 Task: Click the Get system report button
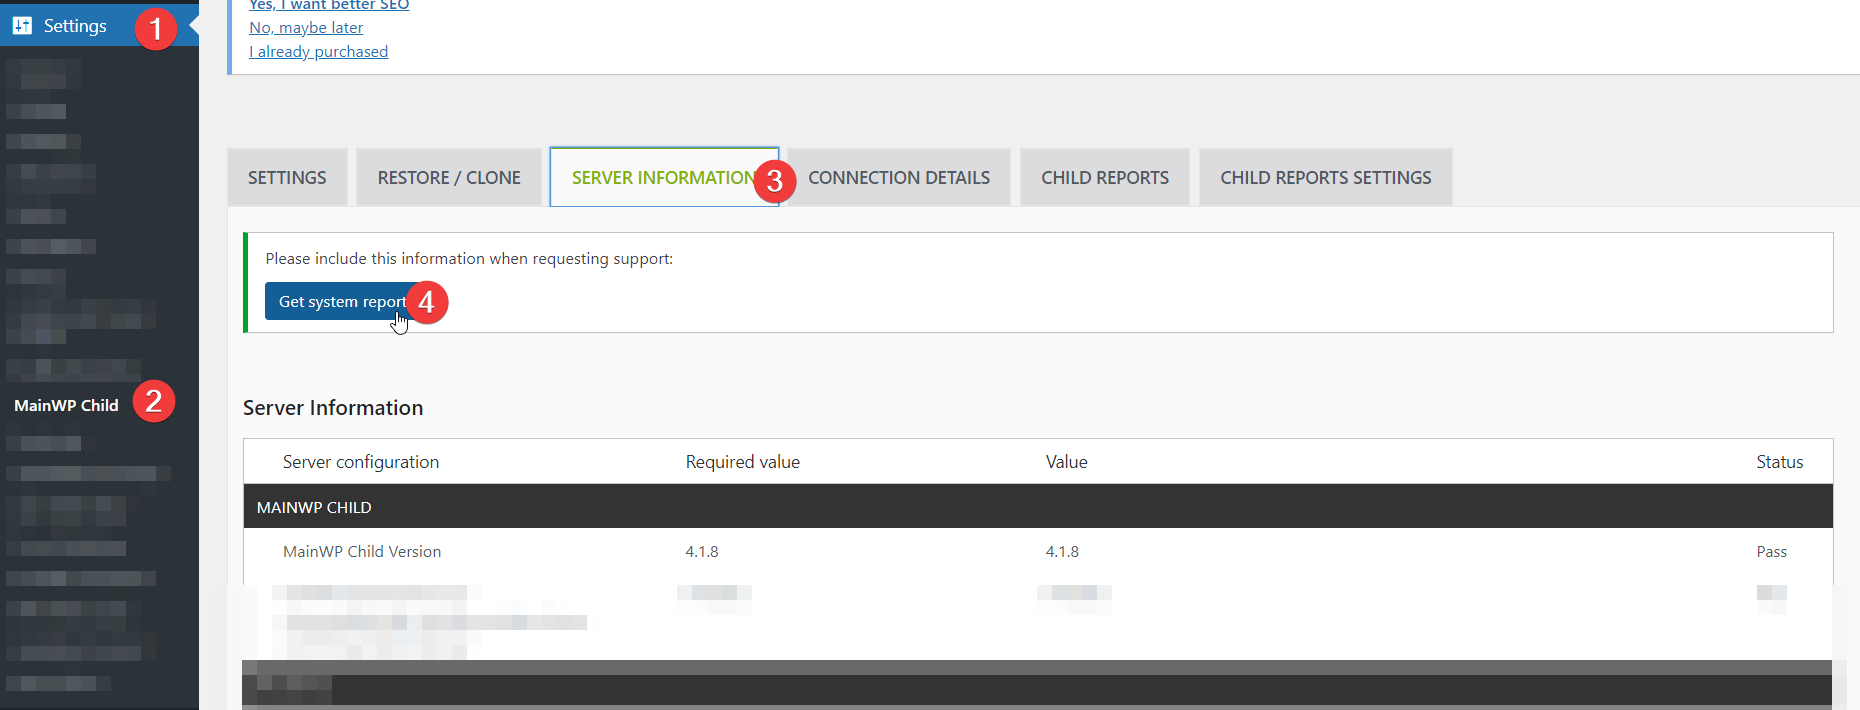pyautogui.click(x=342, y=301)
